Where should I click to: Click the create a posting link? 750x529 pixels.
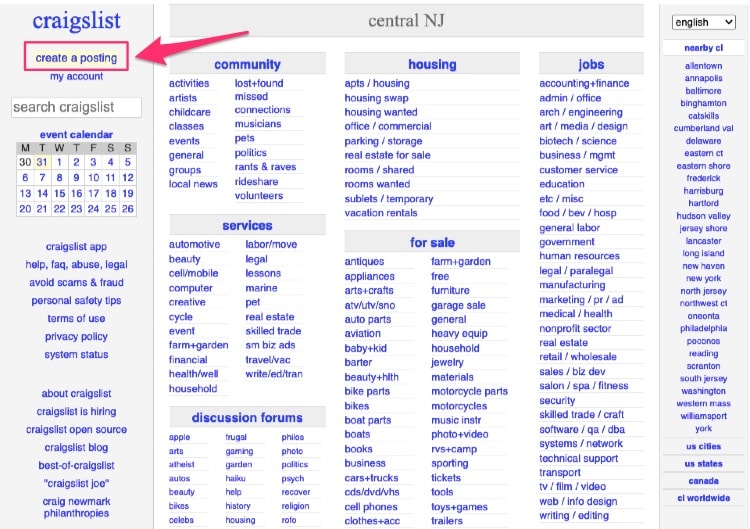pos(76,57)
